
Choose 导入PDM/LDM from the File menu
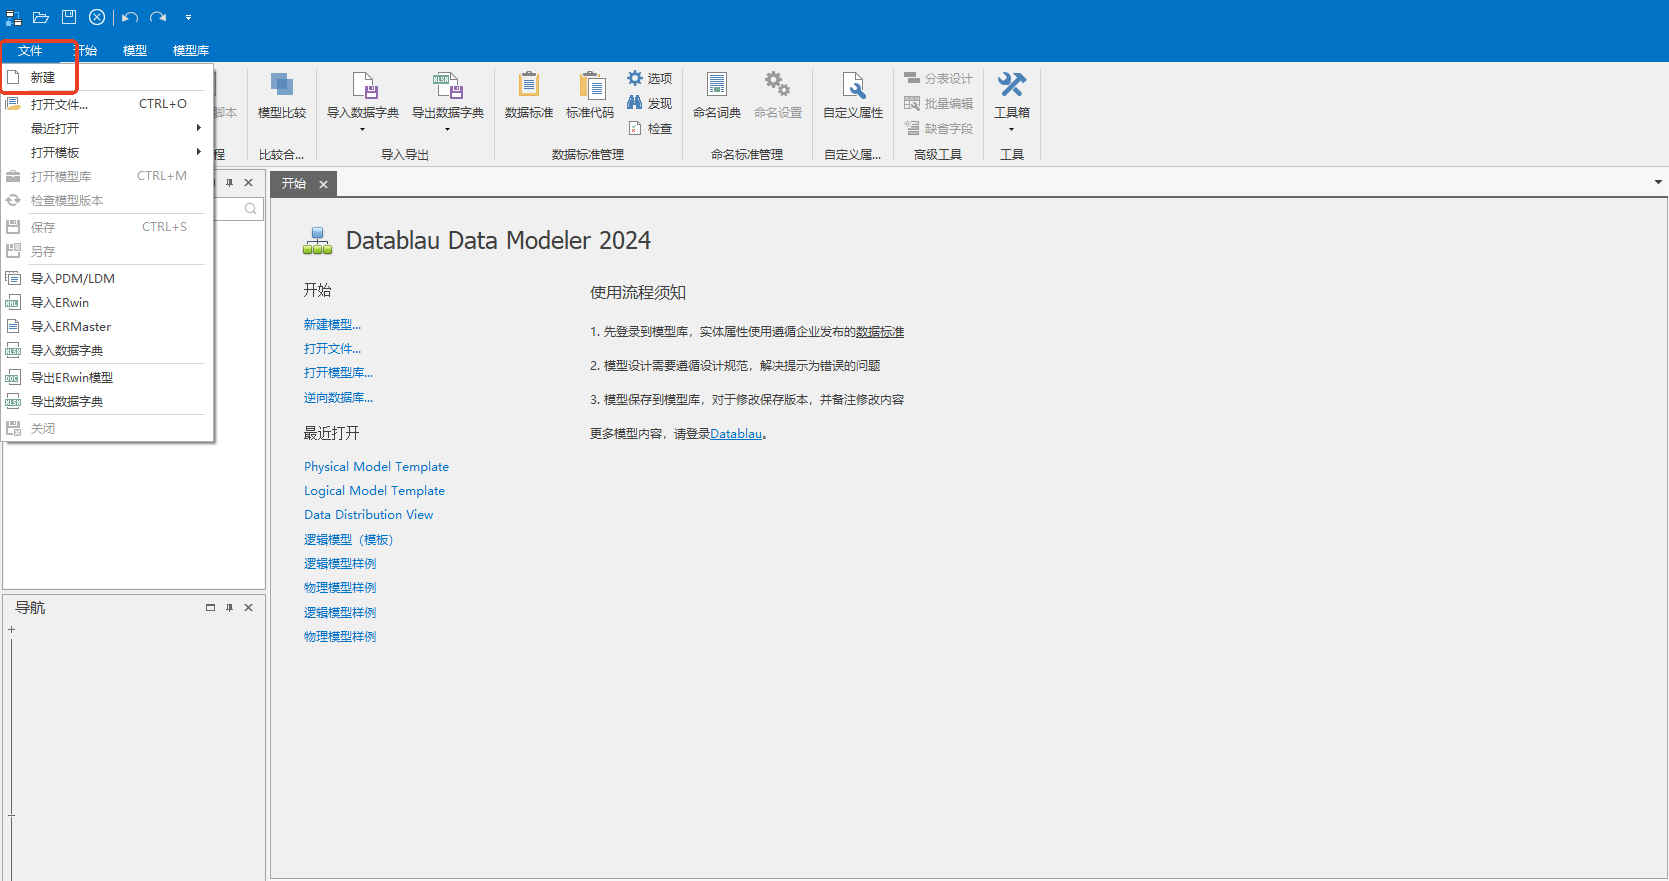coord(108,278)
